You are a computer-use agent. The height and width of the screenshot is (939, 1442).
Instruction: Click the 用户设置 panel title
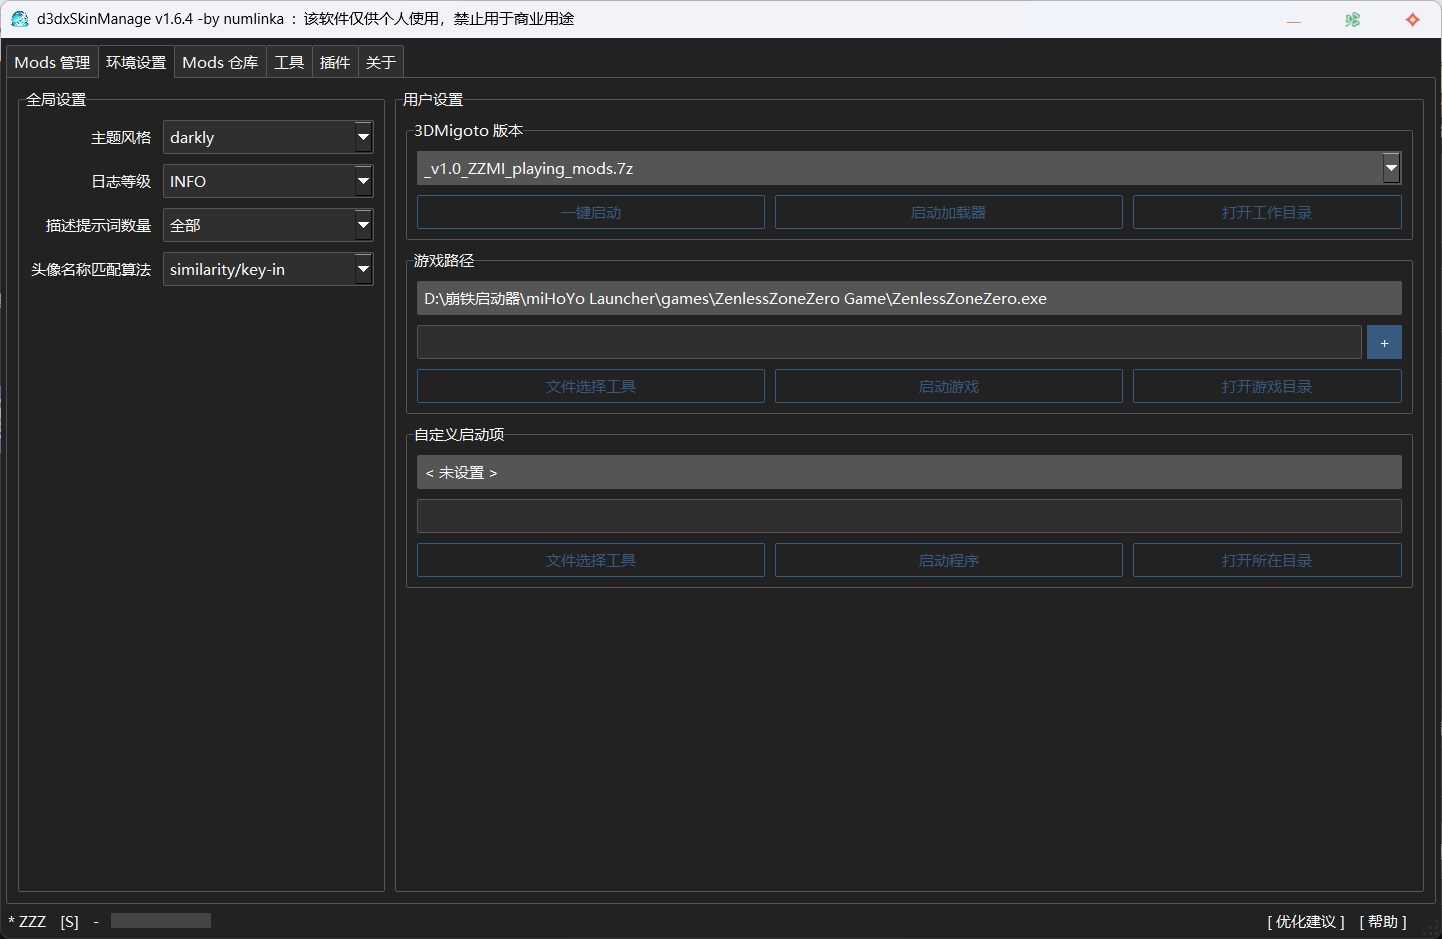tap(433, 99)
